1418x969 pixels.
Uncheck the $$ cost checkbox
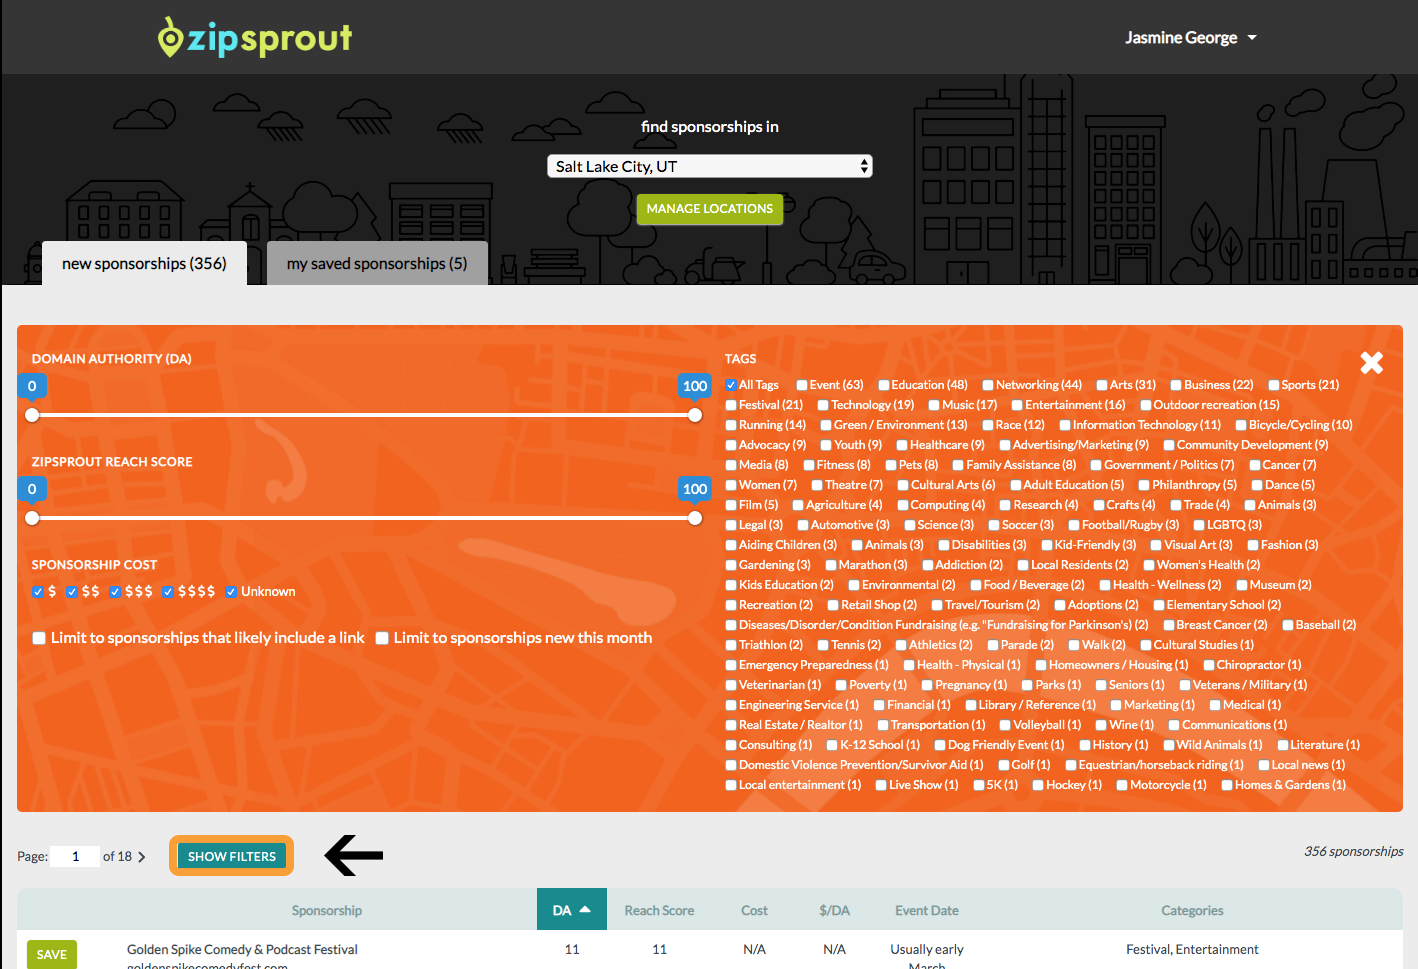pyautogui.click(x=72, y=592)
